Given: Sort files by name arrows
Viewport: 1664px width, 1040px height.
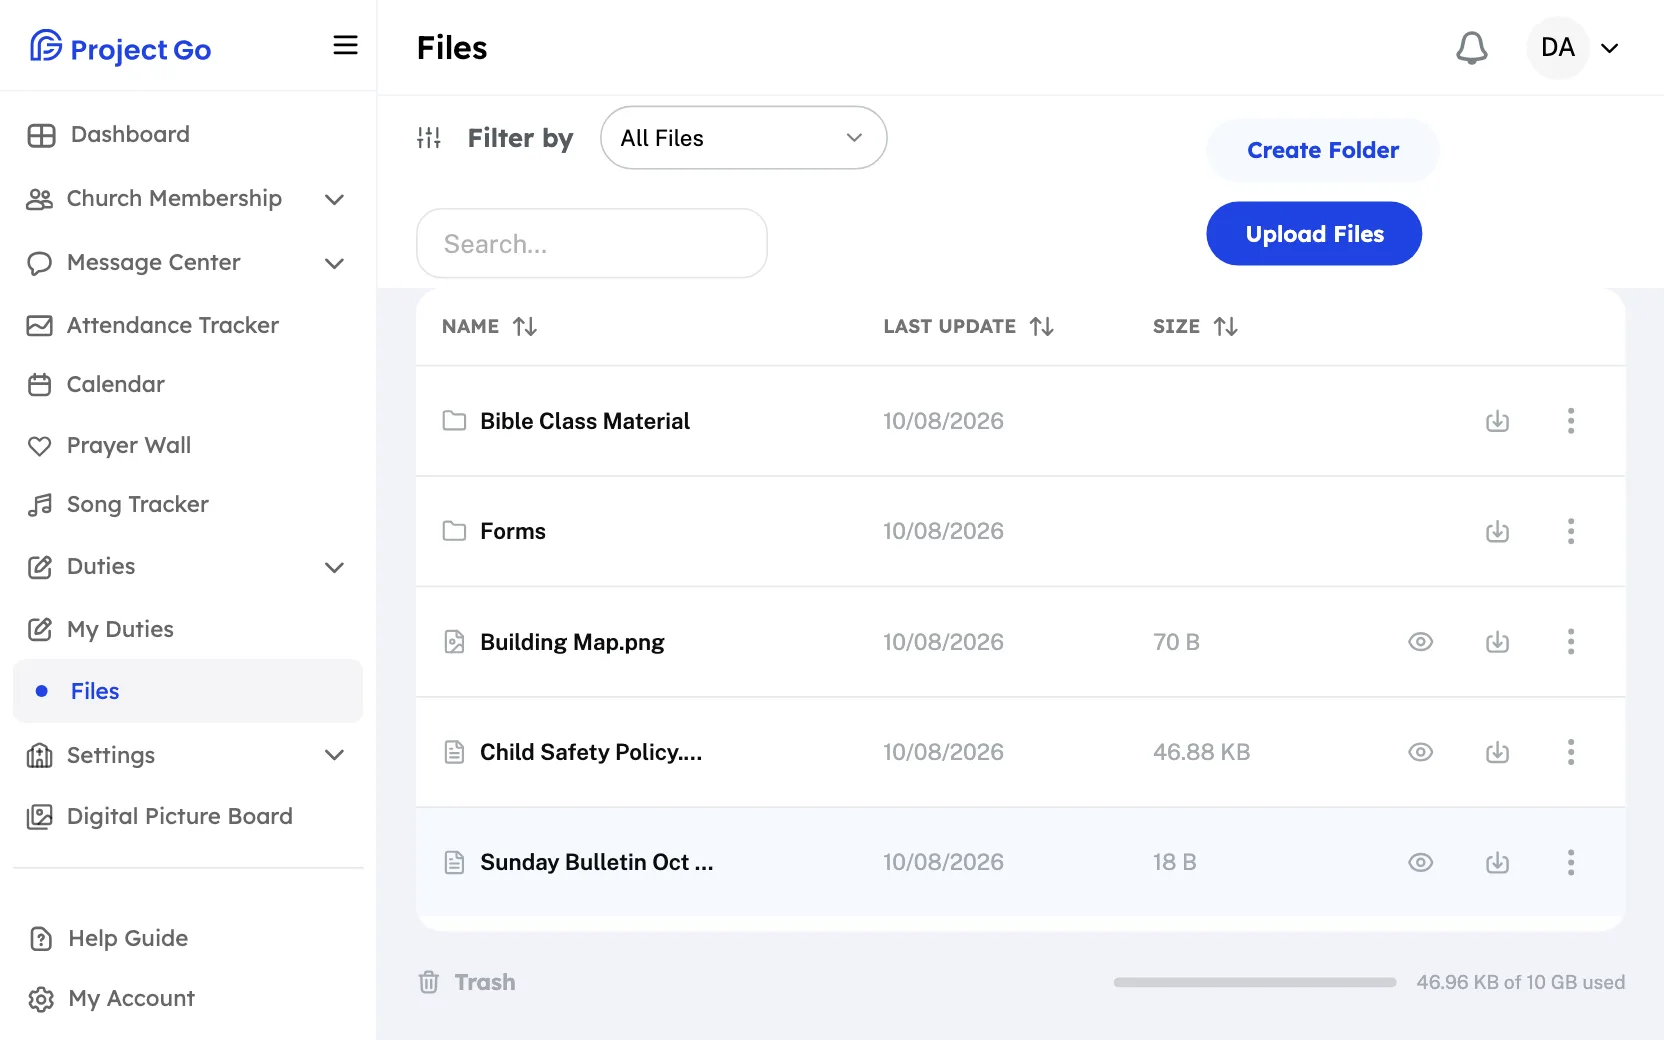Looking at the screenshot, I should [x=525, y=326].
